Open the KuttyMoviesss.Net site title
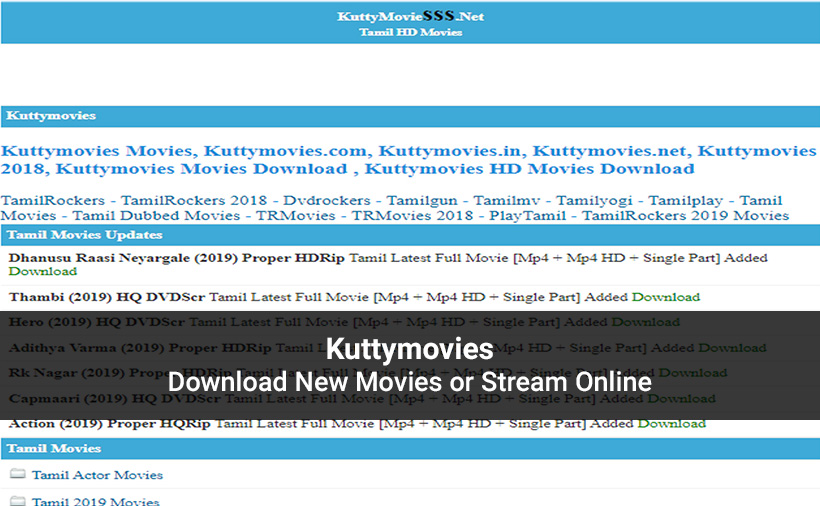820x506 pixels. (x=411, y=16)
